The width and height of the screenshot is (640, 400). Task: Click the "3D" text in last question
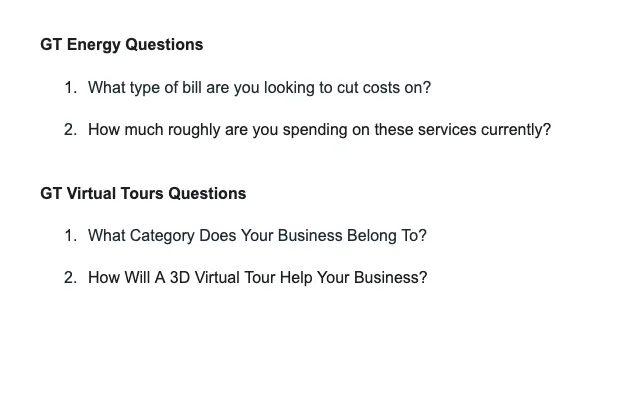[179, 277]
